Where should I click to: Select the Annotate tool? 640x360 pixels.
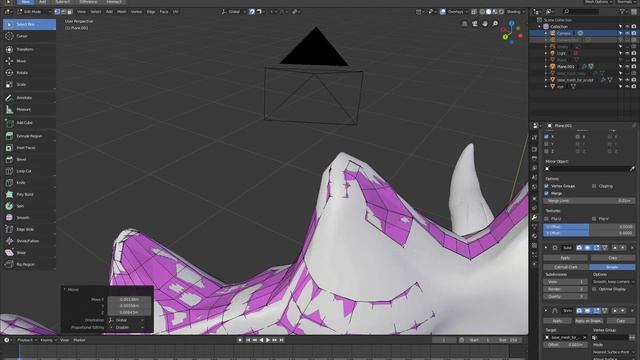click(x=29, y=98)
